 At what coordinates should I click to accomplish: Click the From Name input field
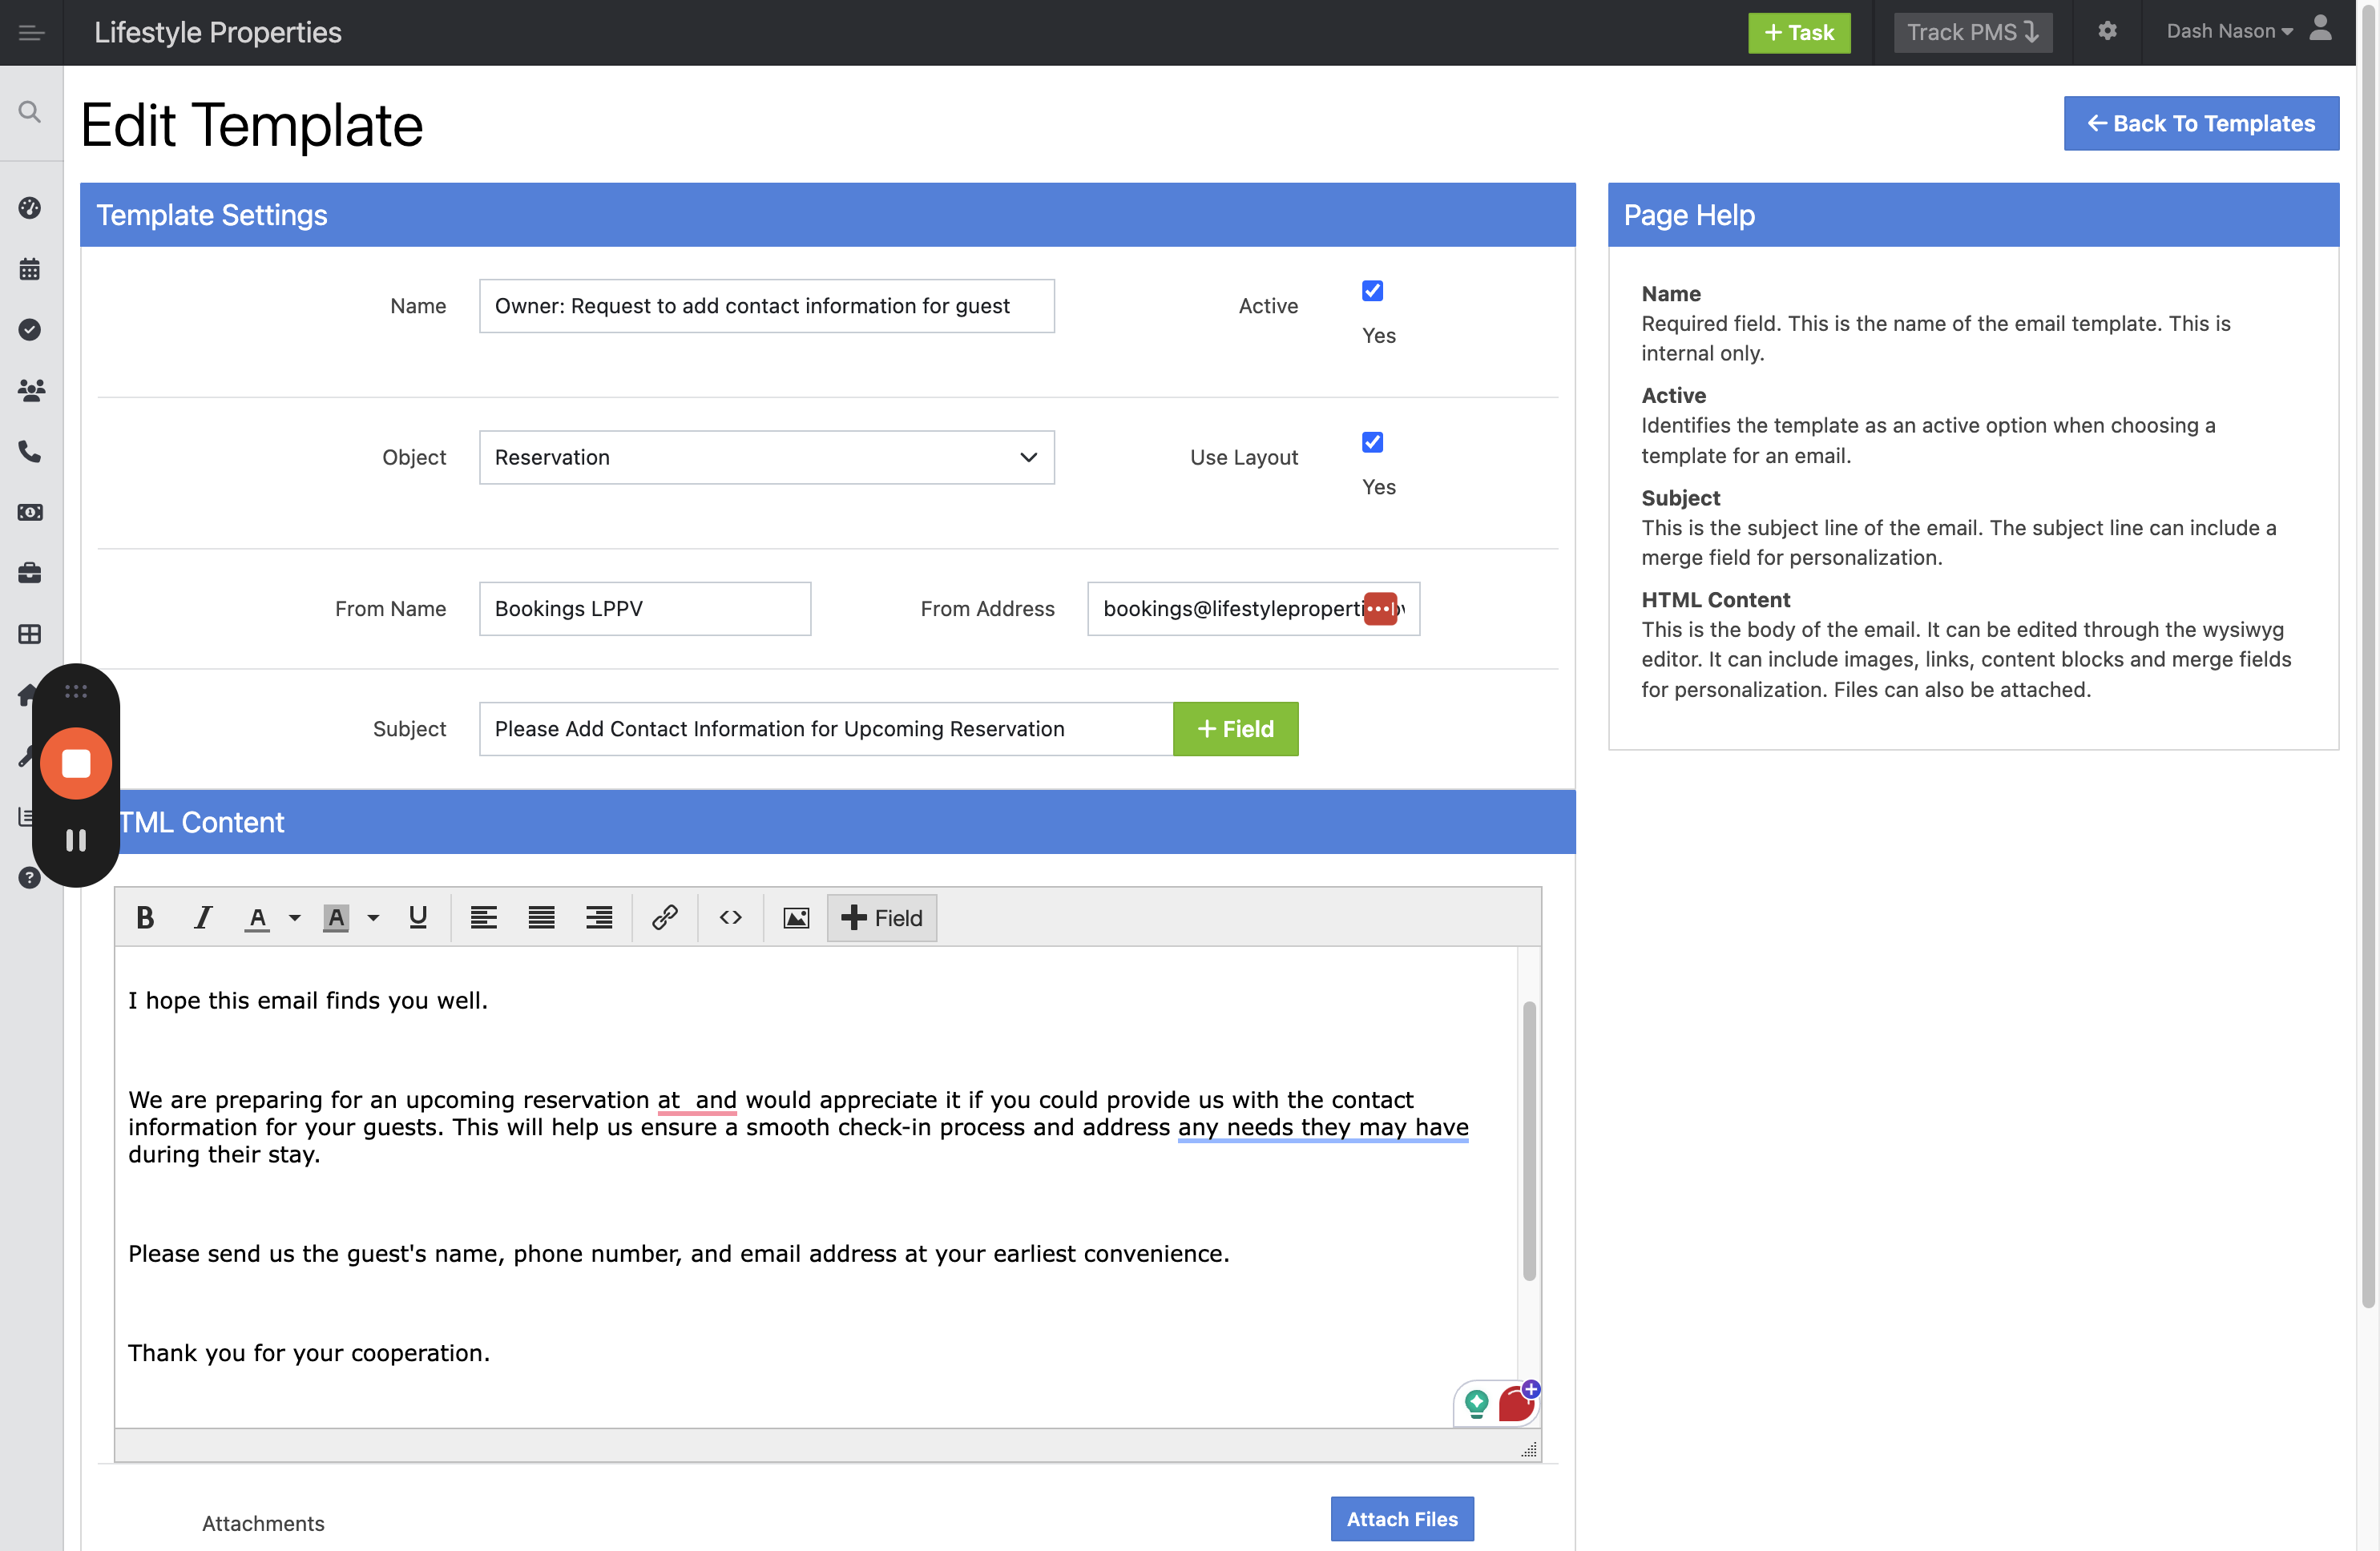click(645, 609)
